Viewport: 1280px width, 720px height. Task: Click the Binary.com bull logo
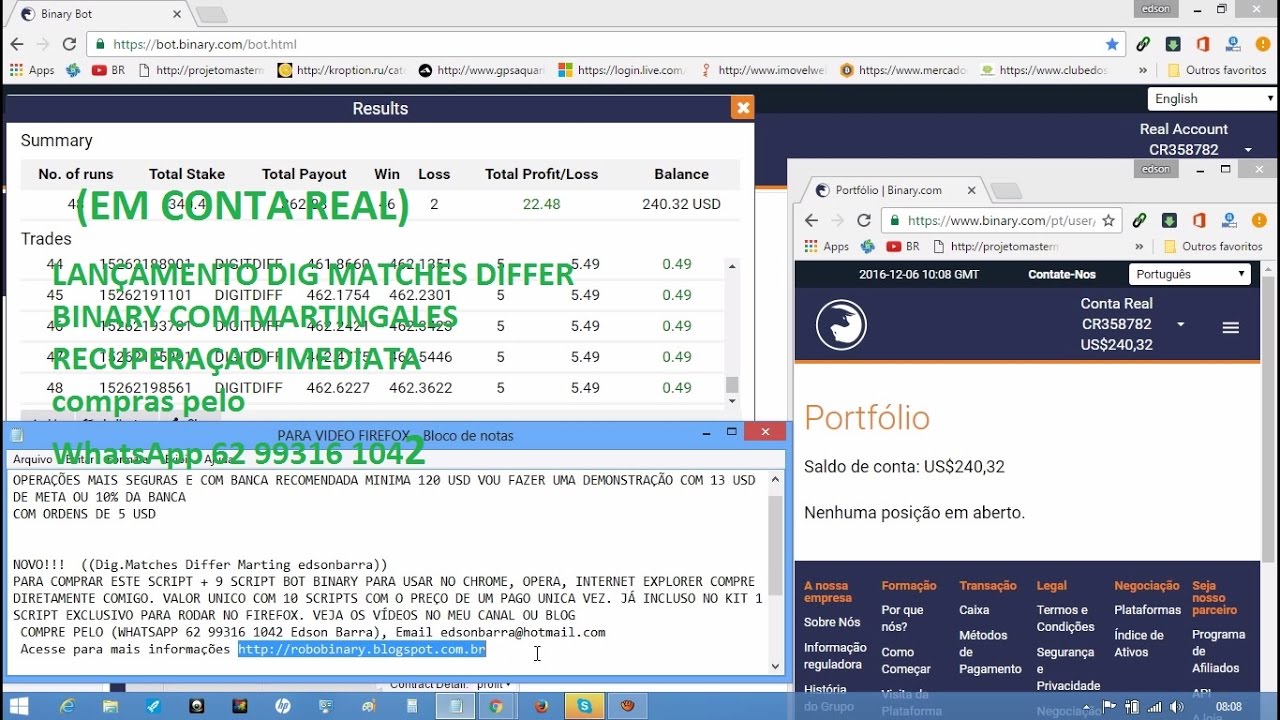point(841,325)
